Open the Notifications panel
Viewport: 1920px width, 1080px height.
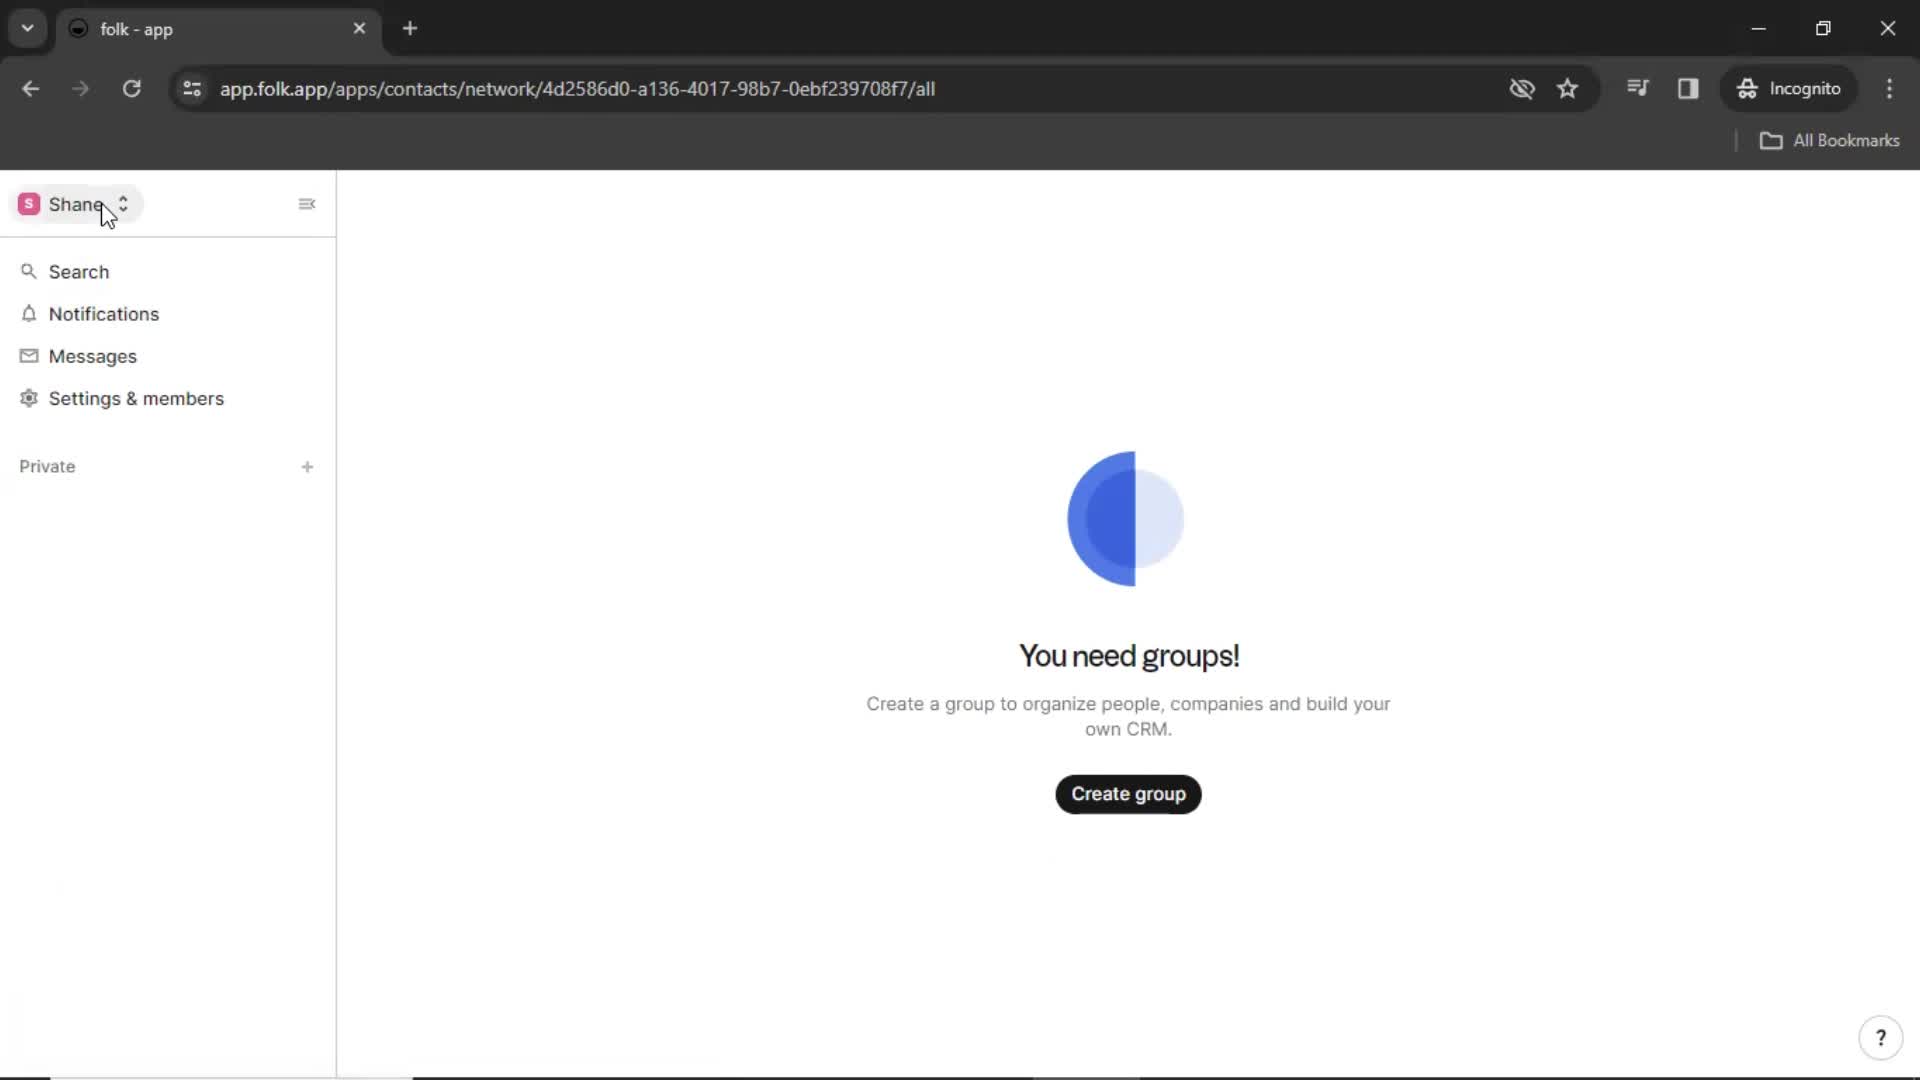pos(103,314)
